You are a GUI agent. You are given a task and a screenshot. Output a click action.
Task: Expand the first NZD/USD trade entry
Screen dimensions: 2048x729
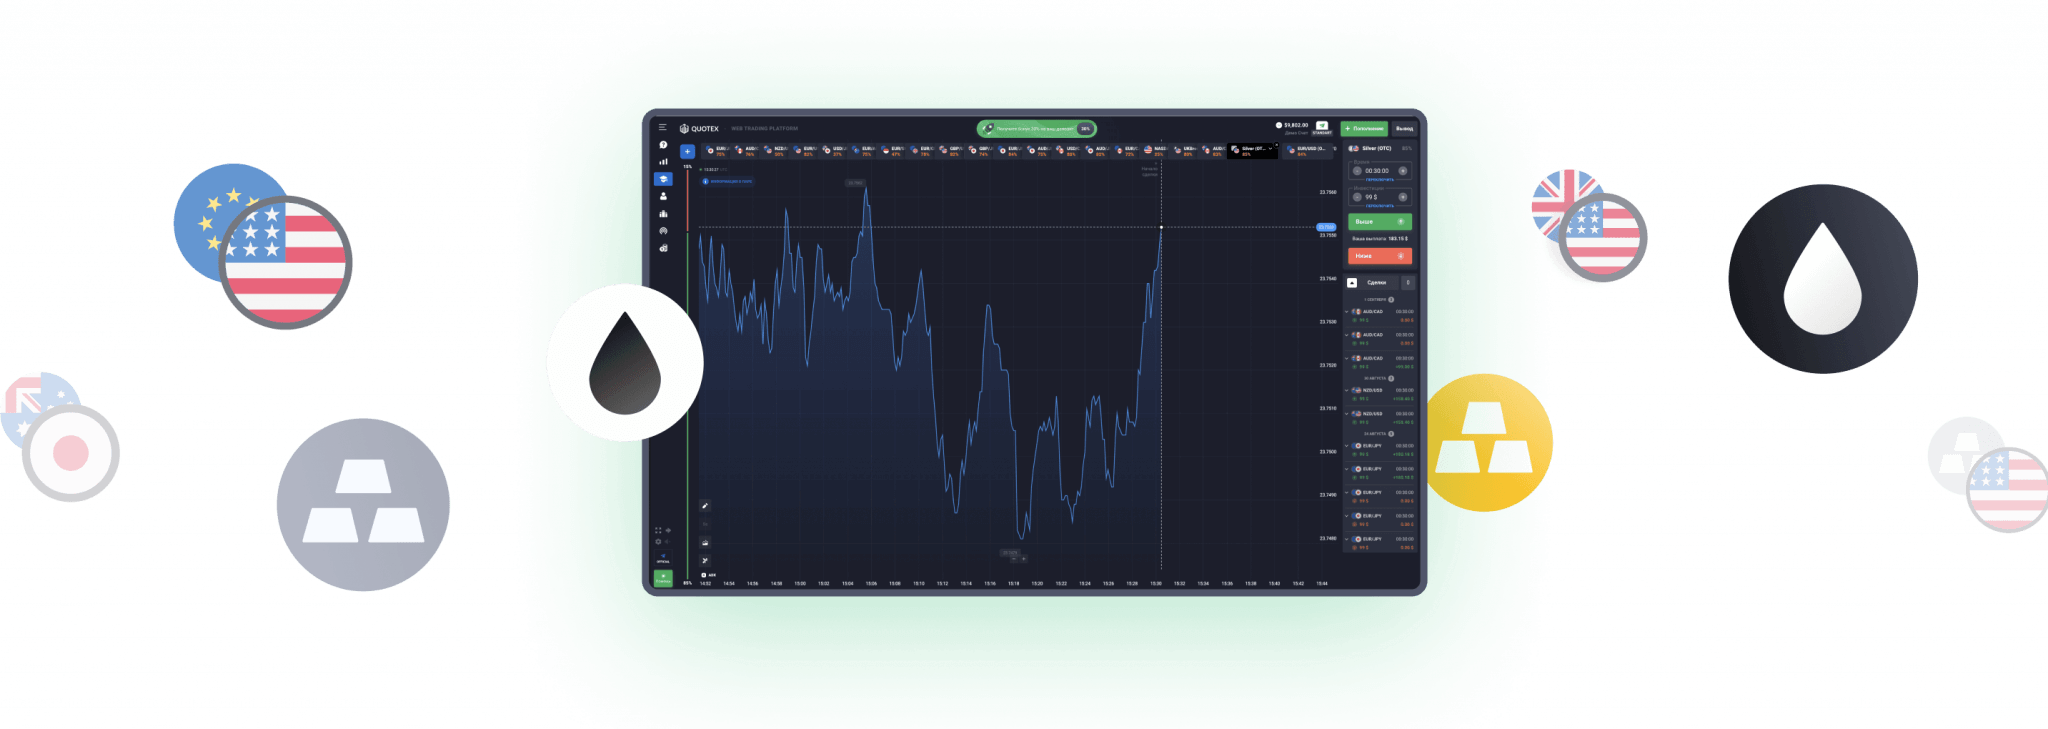tap(1347, 390)
